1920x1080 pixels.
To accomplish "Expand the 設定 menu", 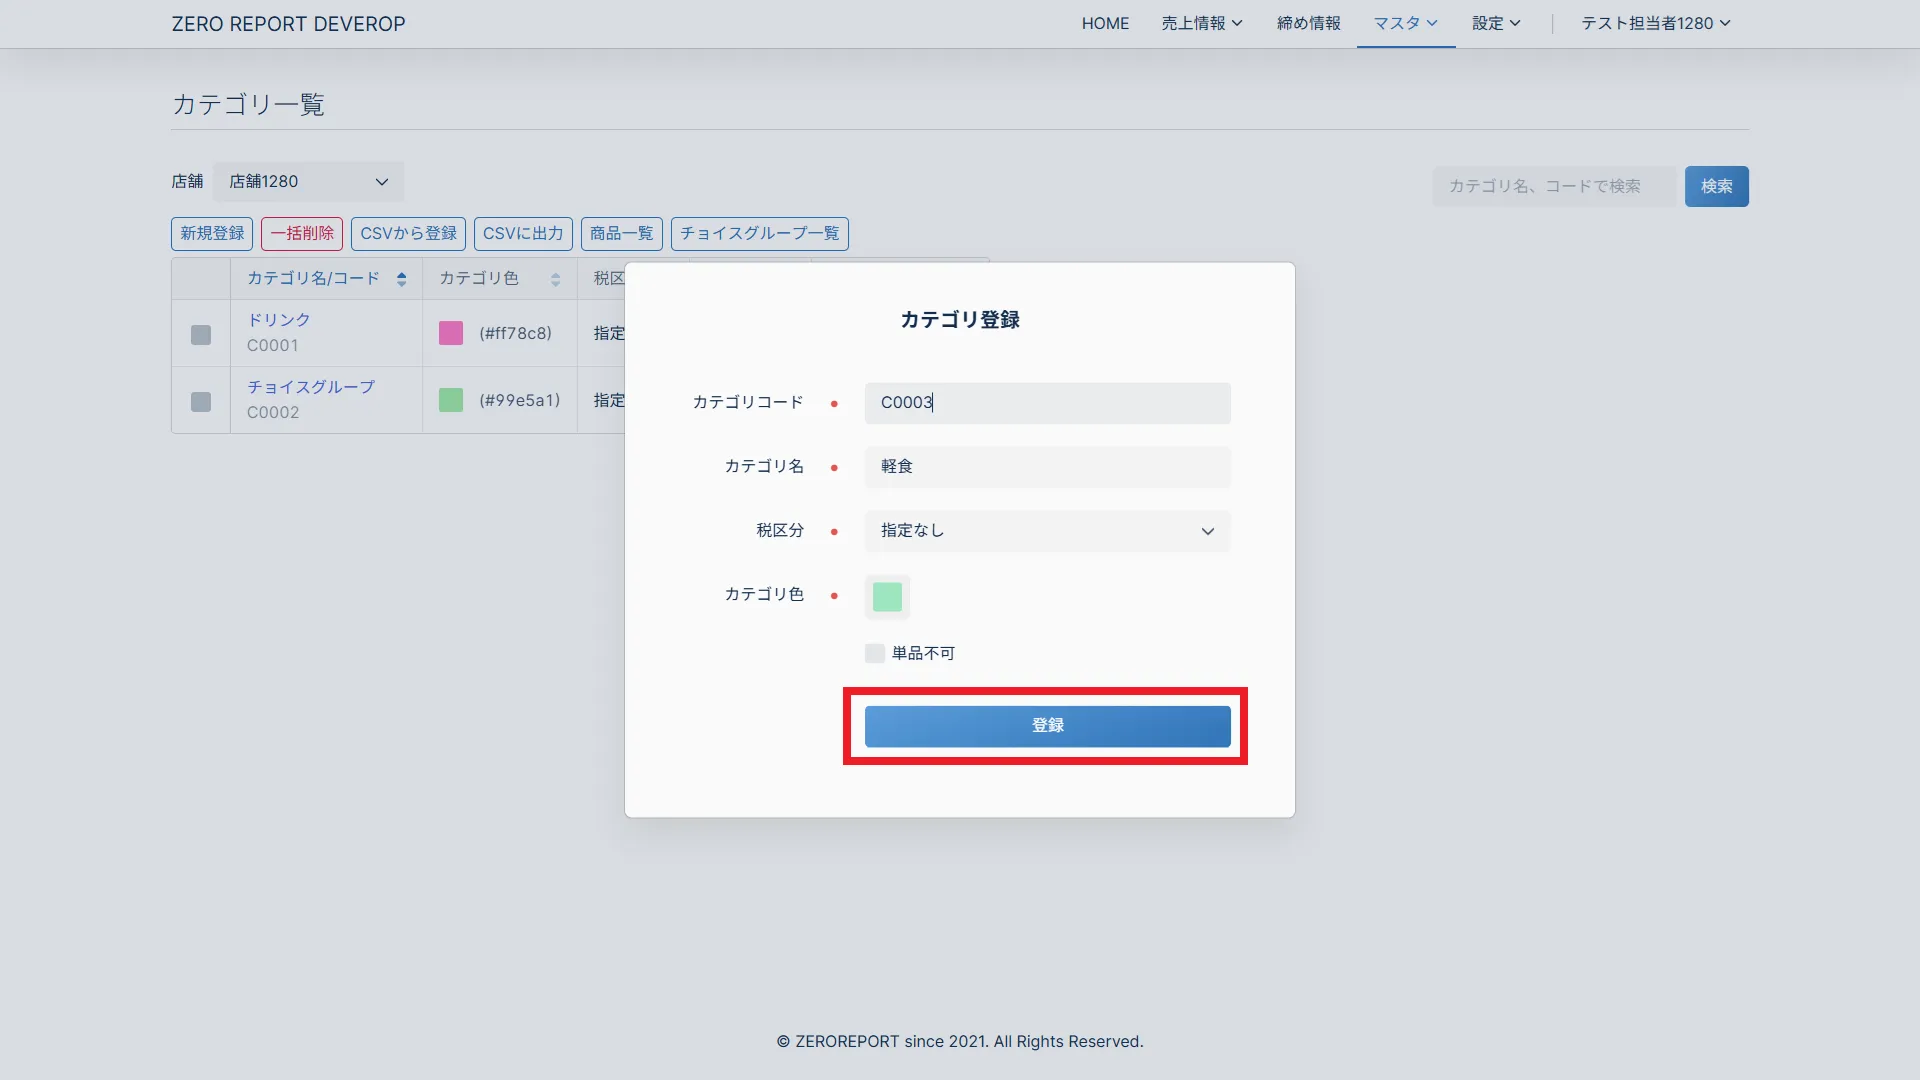I will (x=1495, y=23).
